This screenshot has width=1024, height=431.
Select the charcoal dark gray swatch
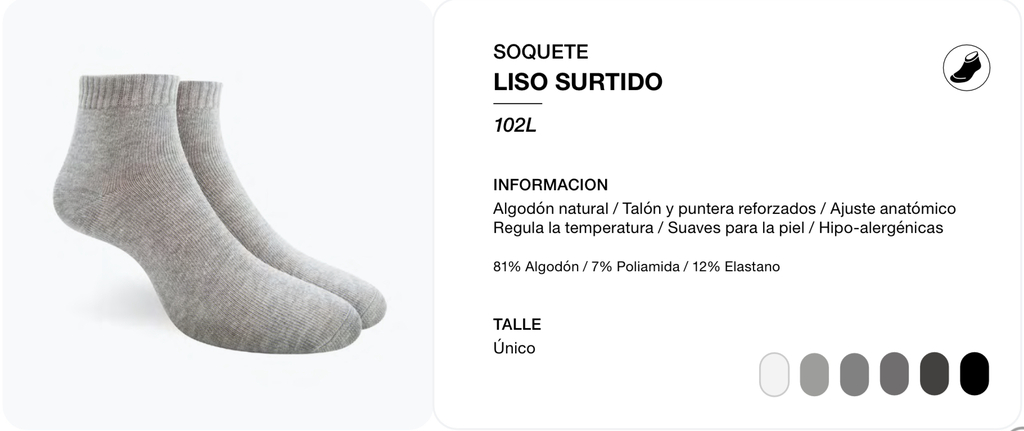coord(935,374)
